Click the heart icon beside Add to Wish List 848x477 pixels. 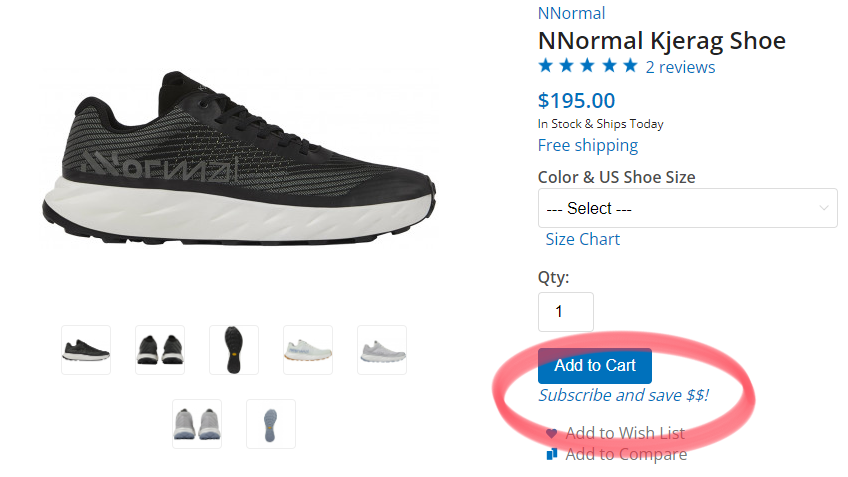[x=551, y=434]
